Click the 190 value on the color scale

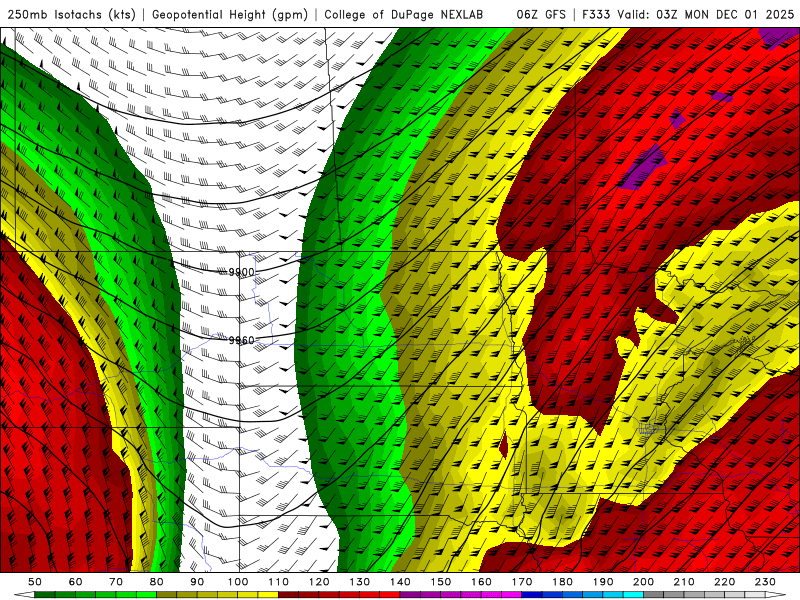coord(603,582)
